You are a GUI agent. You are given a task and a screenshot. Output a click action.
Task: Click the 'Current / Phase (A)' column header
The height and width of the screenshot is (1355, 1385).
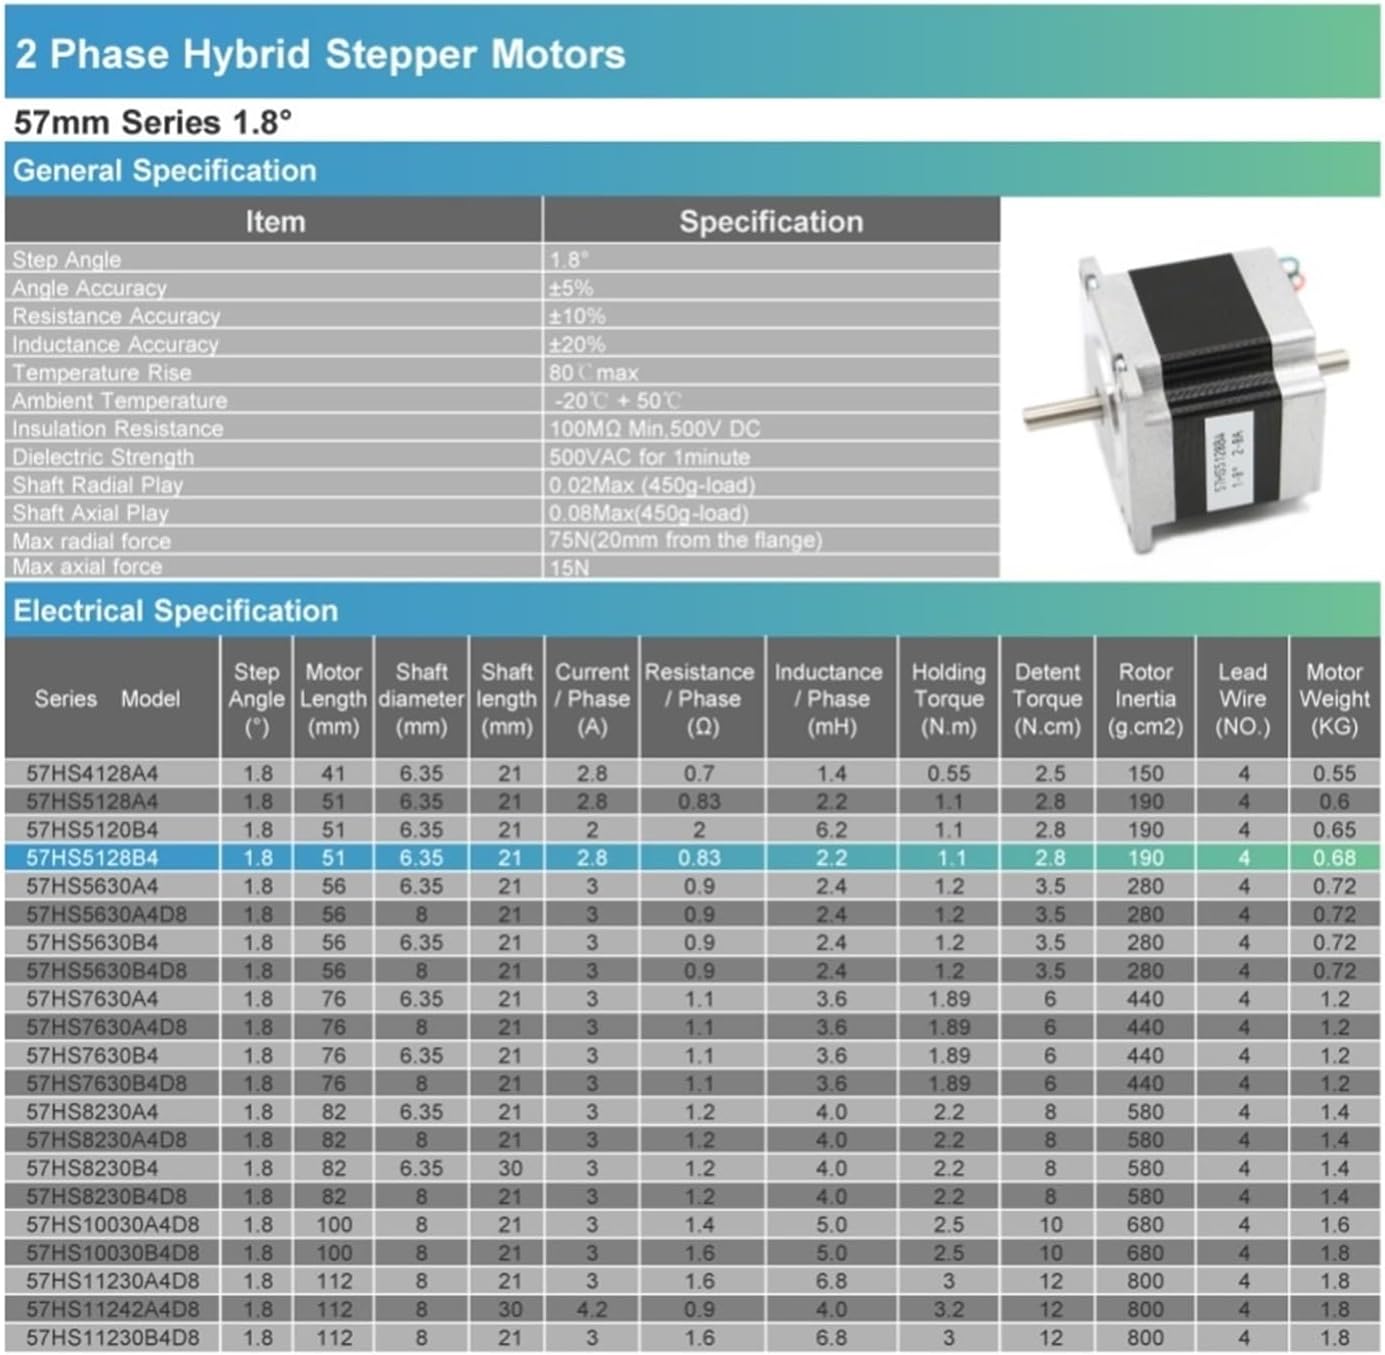[x=592, y=698]
